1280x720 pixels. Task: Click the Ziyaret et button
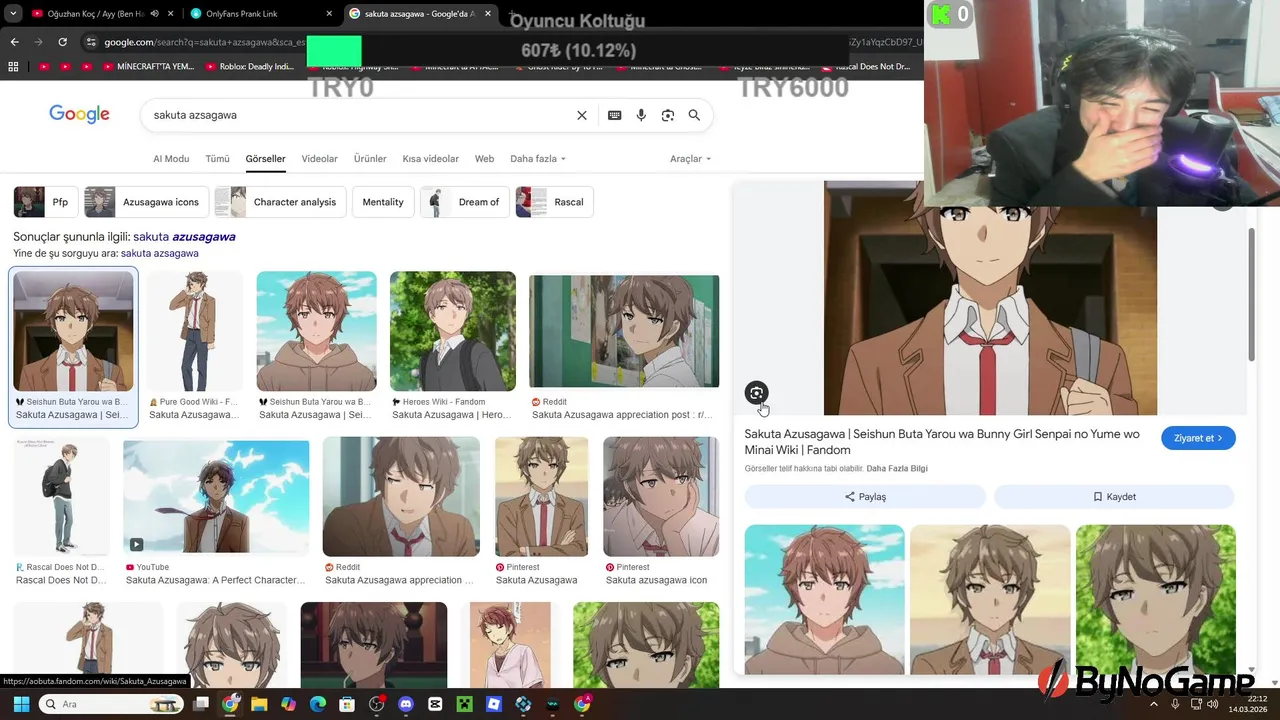pyautogui.click(x=1198, y=438)
